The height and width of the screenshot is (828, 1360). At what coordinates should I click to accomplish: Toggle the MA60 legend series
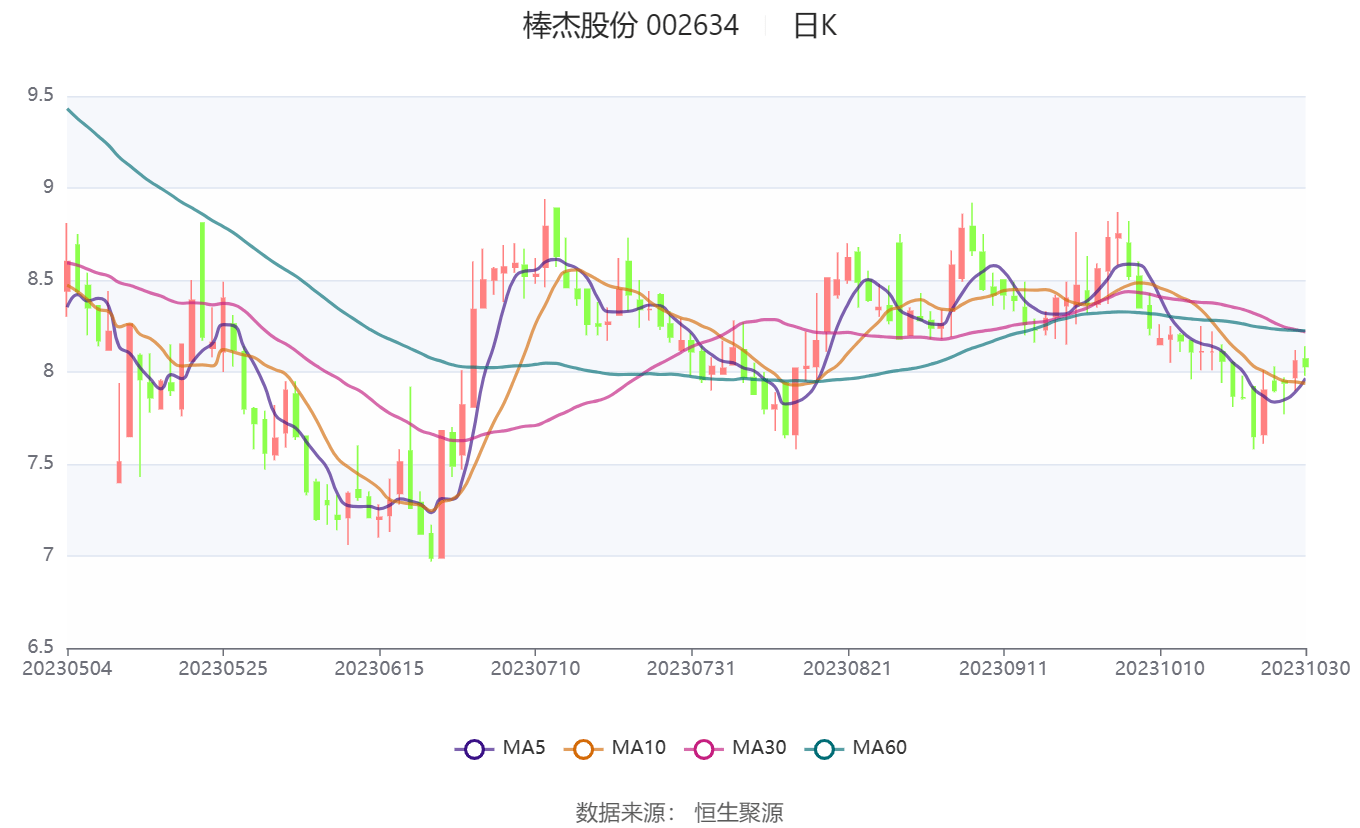[x=855, y=747]
